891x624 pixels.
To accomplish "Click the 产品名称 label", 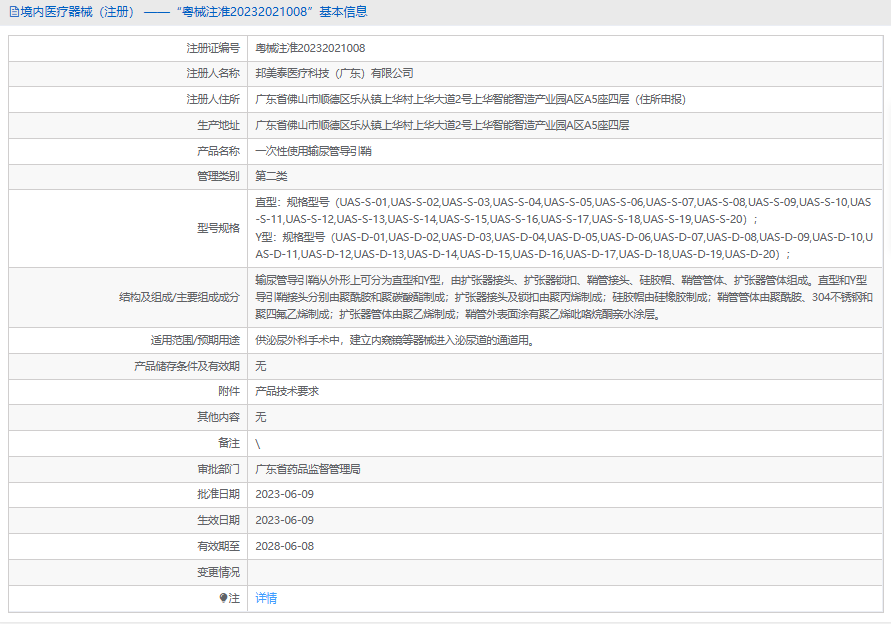I will coord(218,151).
